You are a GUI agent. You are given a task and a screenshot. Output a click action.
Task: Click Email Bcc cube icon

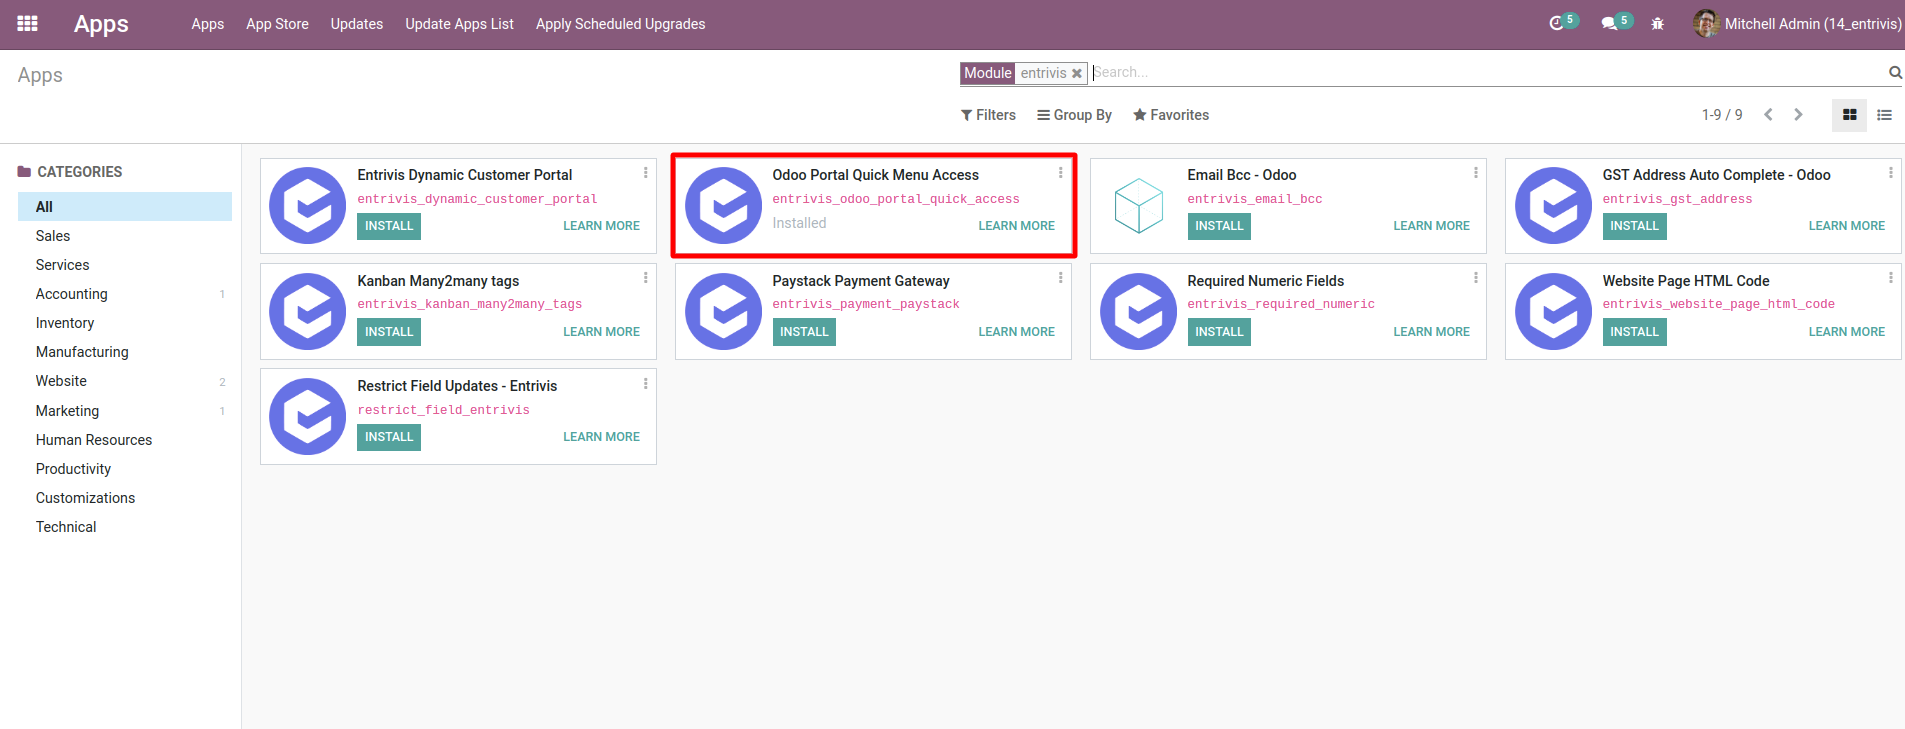coord(1138,205)
